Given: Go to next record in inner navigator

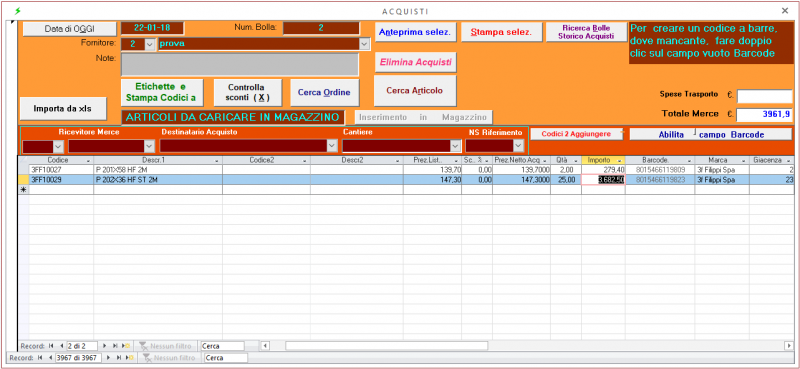Looking at the screenshot, I should click(x=105, y=346).
